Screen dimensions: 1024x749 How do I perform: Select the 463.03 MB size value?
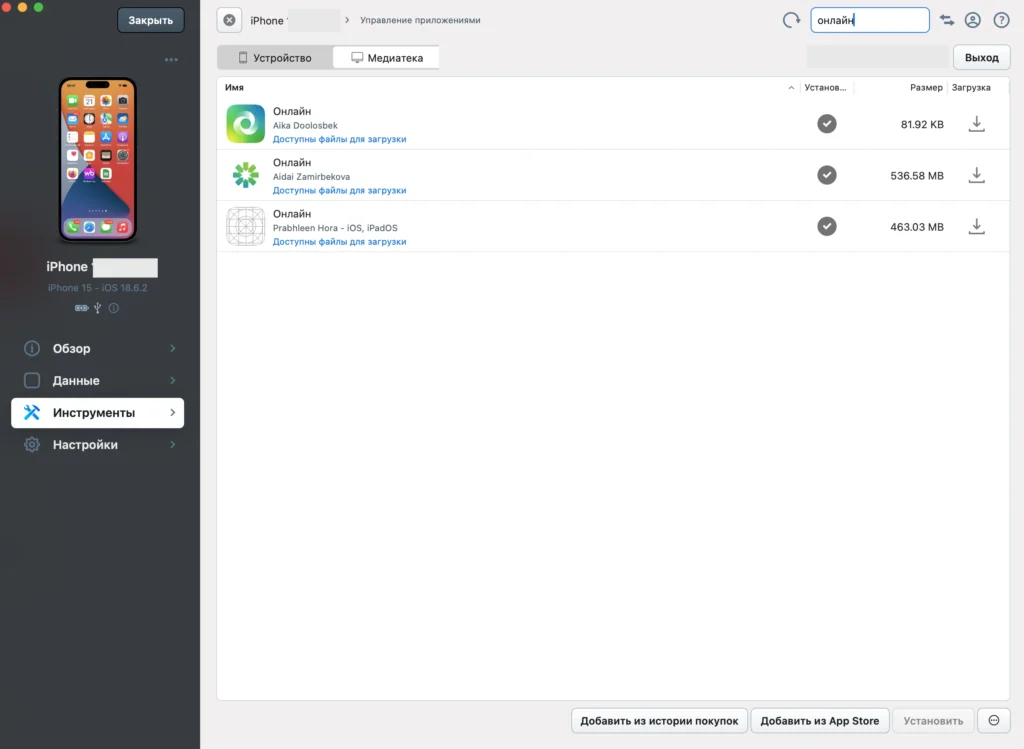[x=916, y=227]
